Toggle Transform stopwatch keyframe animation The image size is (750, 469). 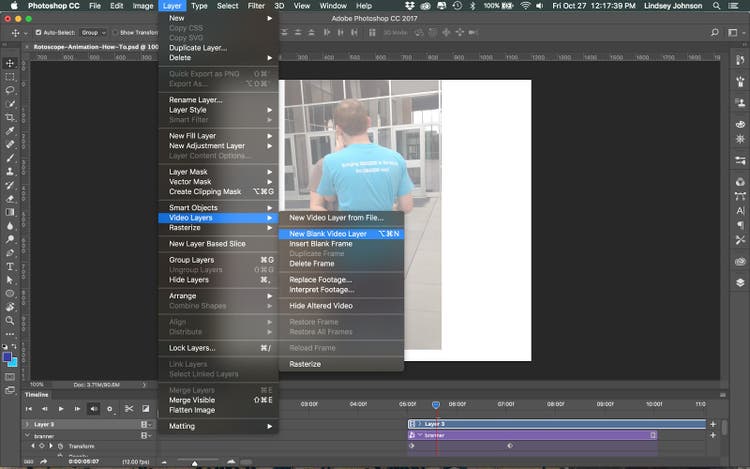[60, 446]
